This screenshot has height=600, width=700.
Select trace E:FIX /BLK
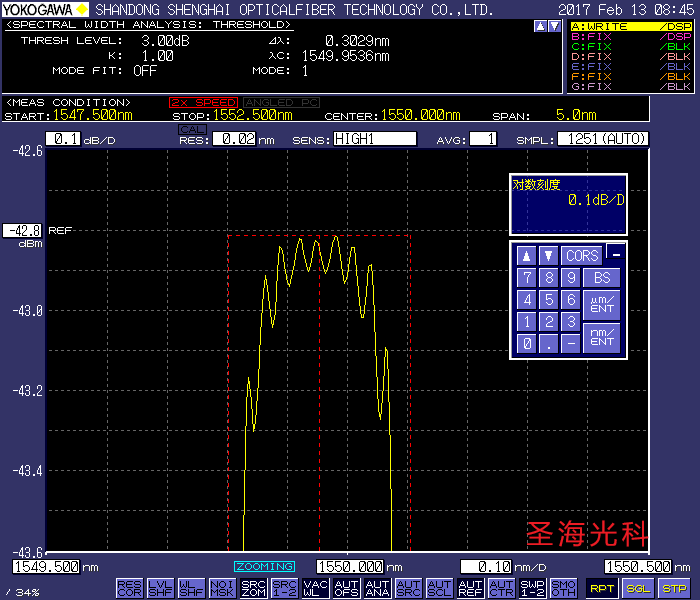(x=631, y=67)
